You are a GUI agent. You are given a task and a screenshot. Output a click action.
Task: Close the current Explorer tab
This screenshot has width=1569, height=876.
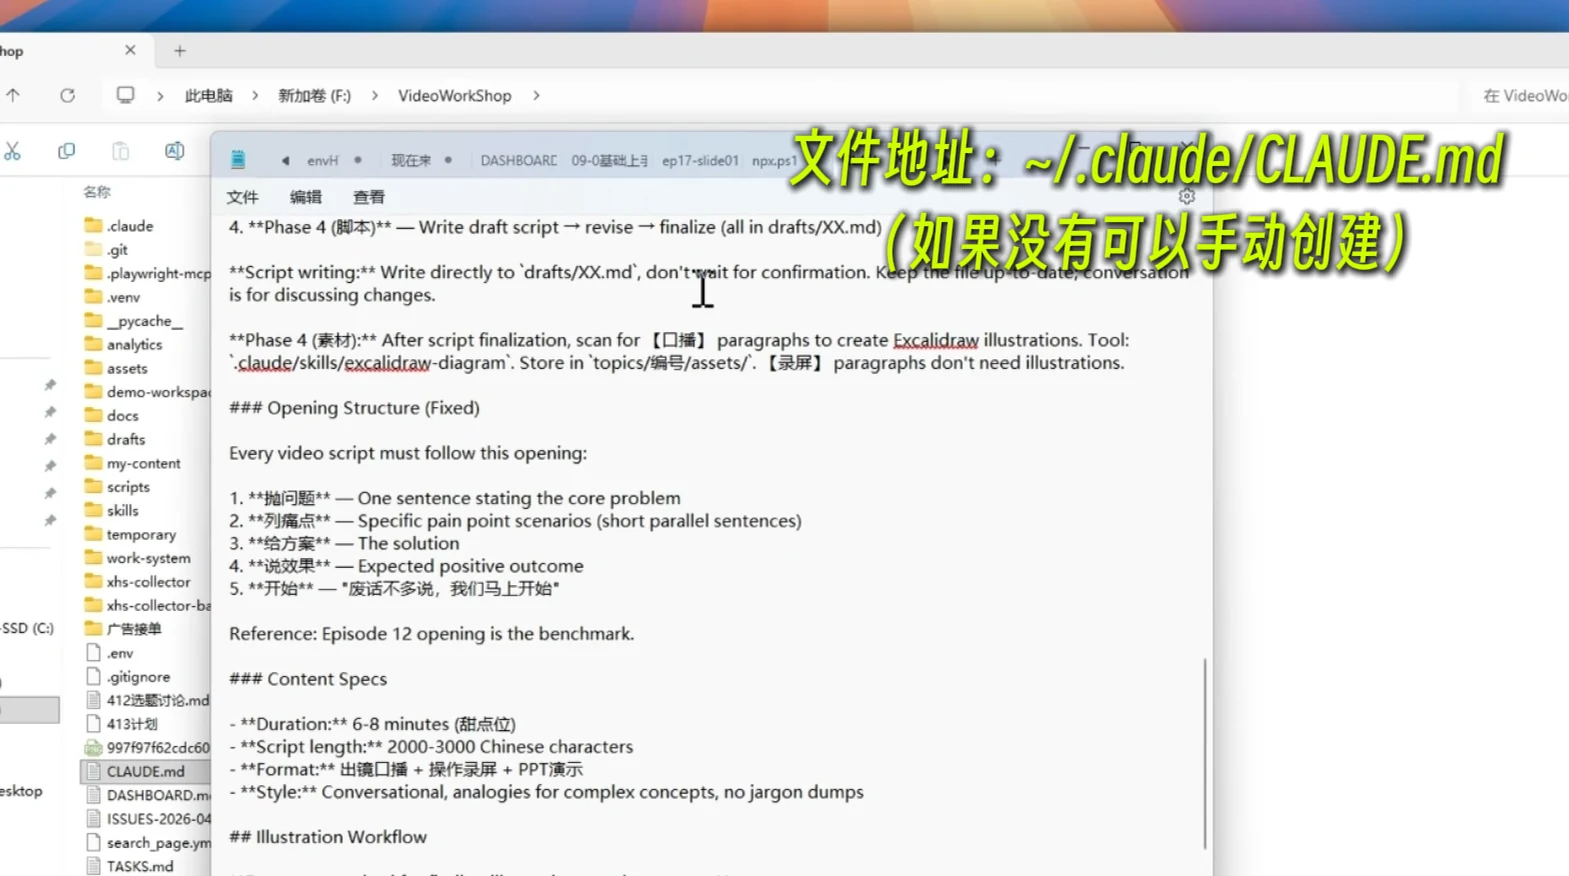(130, 50)
